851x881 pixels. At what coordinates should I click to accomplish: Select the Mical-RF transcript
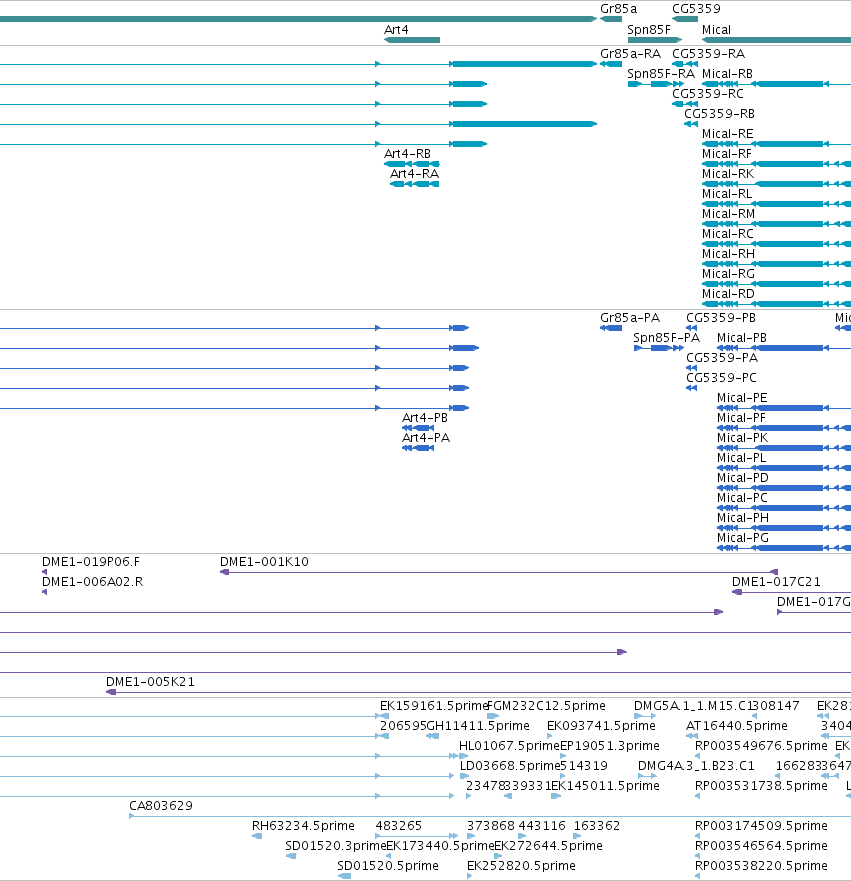[776, 164]
